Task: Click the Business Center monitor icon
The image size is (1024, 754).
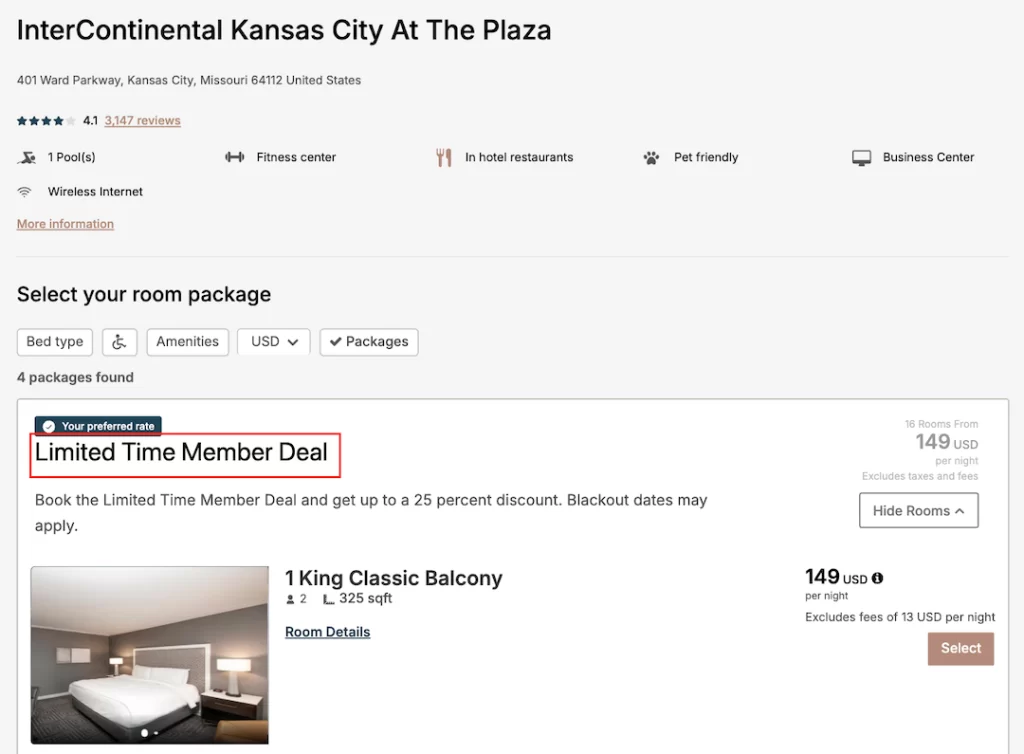Action: [x=861, y=157]
